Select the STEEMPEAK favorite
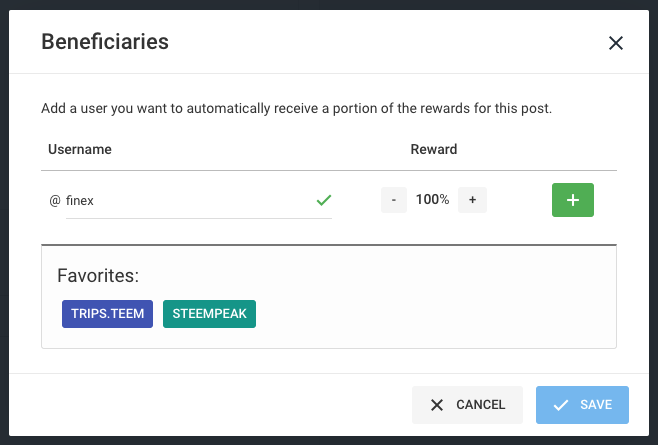 (x=209, y=314)
